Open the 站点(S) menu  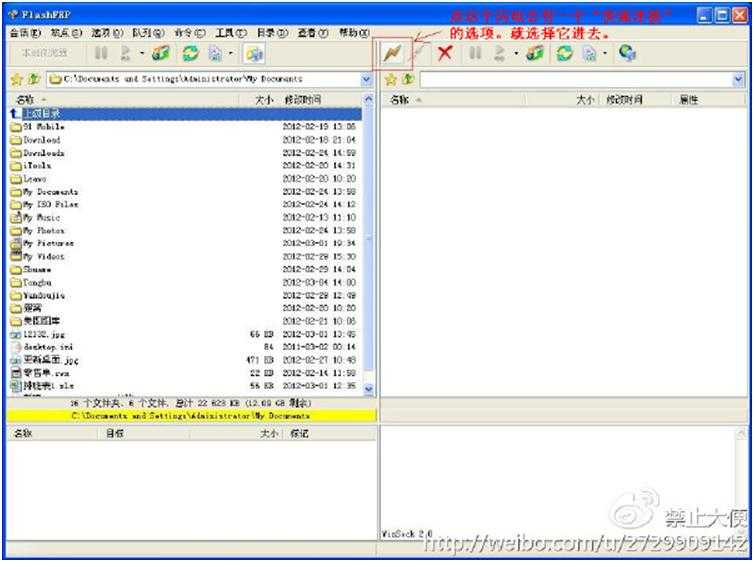click(66, 33)
